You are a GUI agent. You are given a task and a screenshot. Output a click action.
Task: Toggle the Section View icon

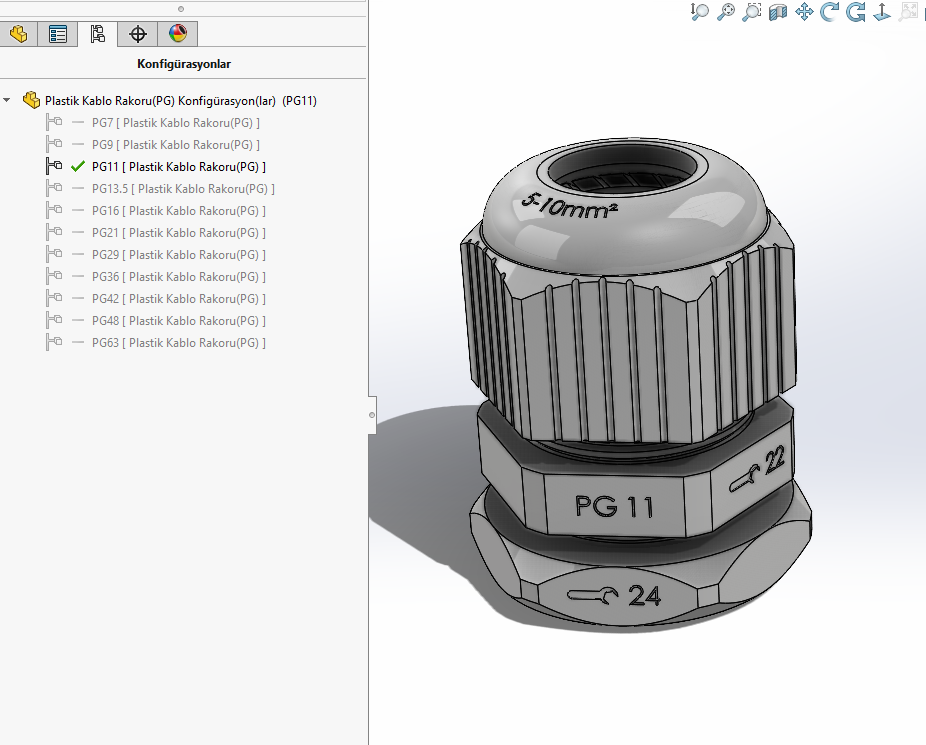[x=778, y=12]
